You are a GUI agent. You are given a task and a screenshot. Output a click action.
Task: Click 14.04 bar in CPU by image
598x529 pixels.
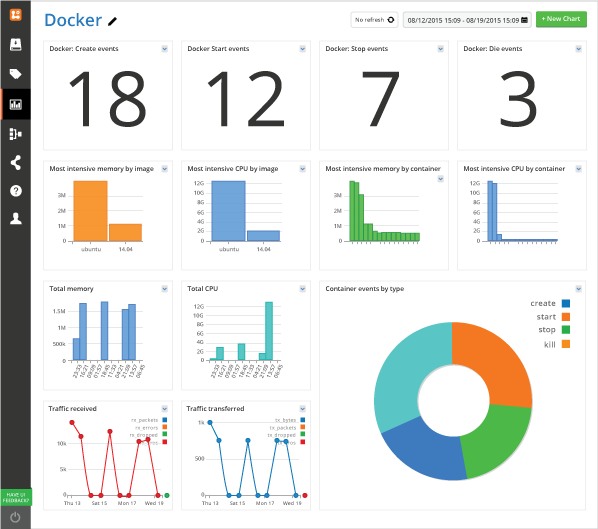264,236
